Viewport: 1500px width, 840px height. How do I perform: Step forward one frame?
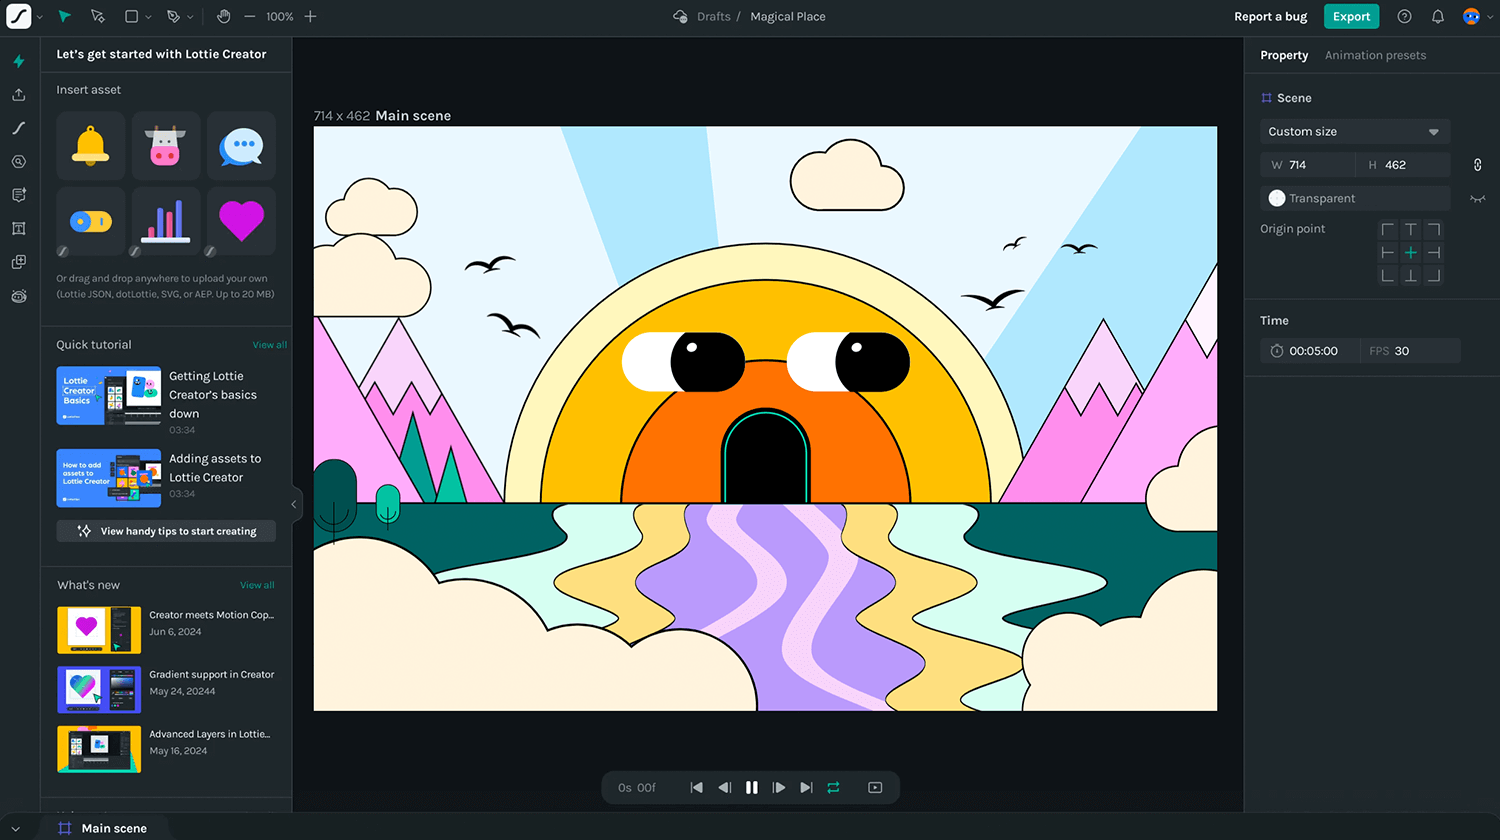(779, 788)
